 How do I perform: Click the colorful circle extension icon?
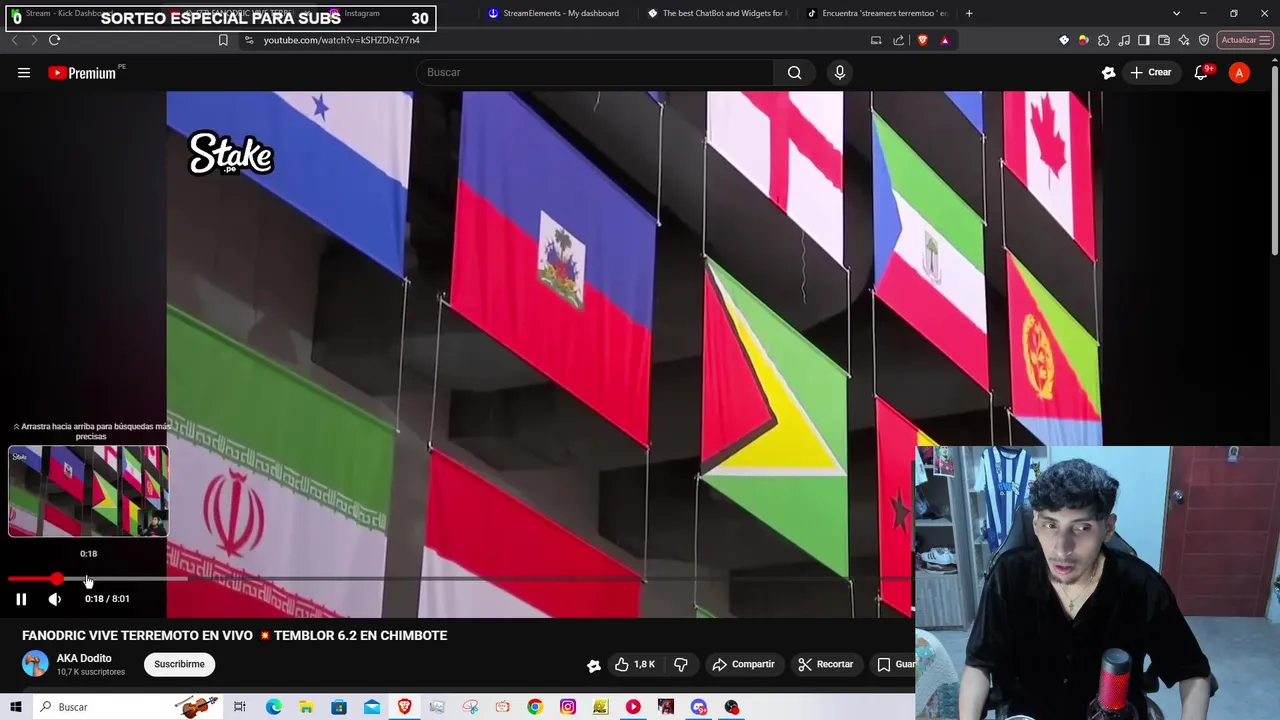coord(1083,40)
